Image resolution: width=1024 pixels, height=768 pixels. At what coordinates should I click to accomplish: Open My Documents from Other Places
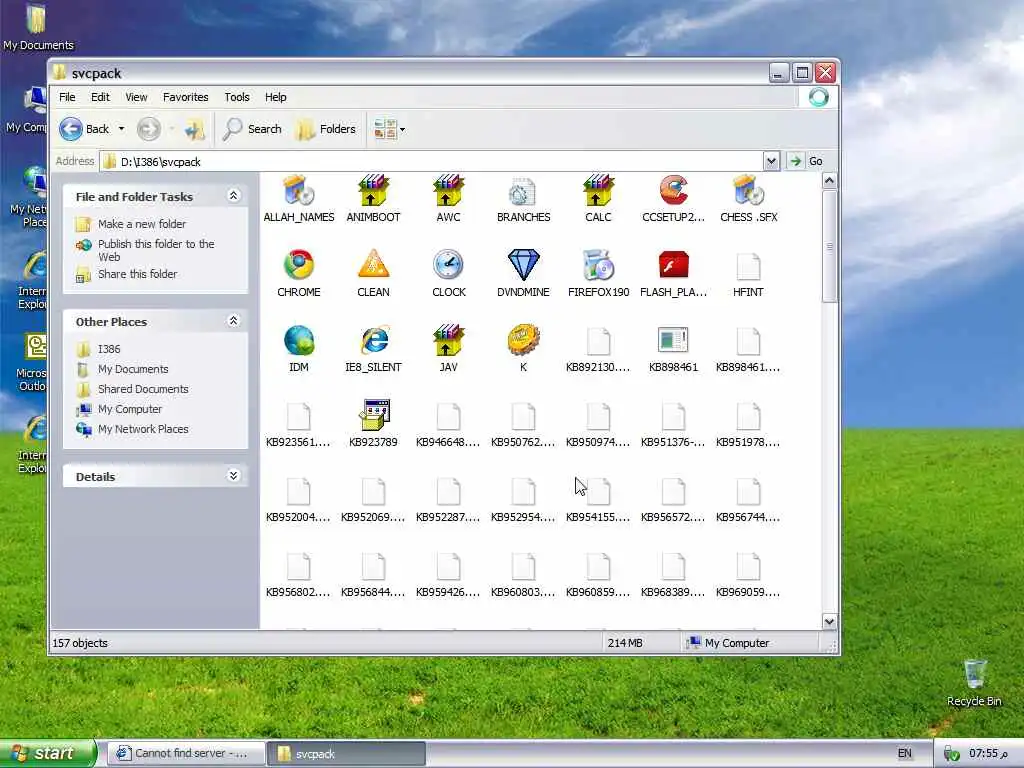(x=133, y=370)
